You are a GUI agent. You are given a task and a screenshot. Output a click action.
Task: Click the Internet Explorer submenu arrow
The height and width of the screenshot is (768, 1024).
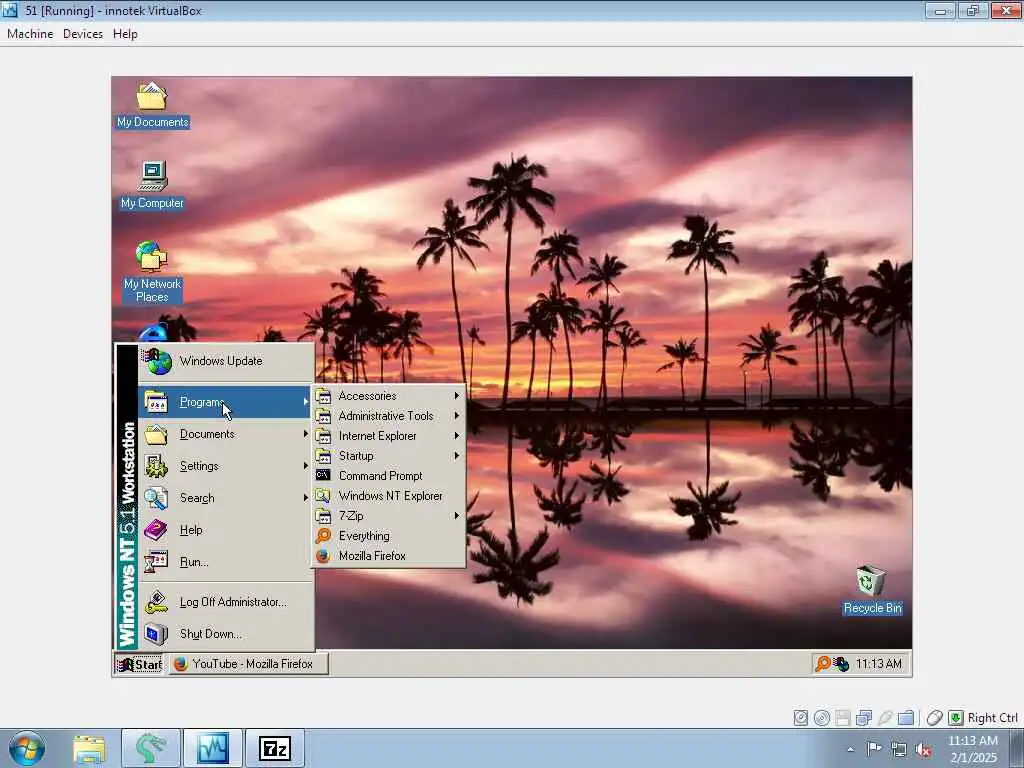point(457,436)
